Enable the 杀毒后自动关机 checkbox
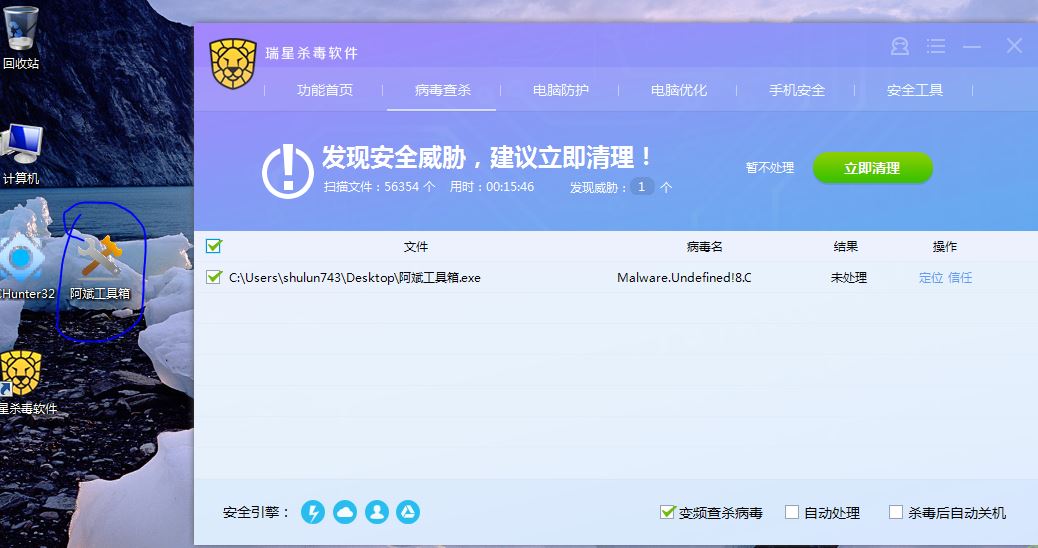This screenshot has height=548, width=1038. pos(896,512)
